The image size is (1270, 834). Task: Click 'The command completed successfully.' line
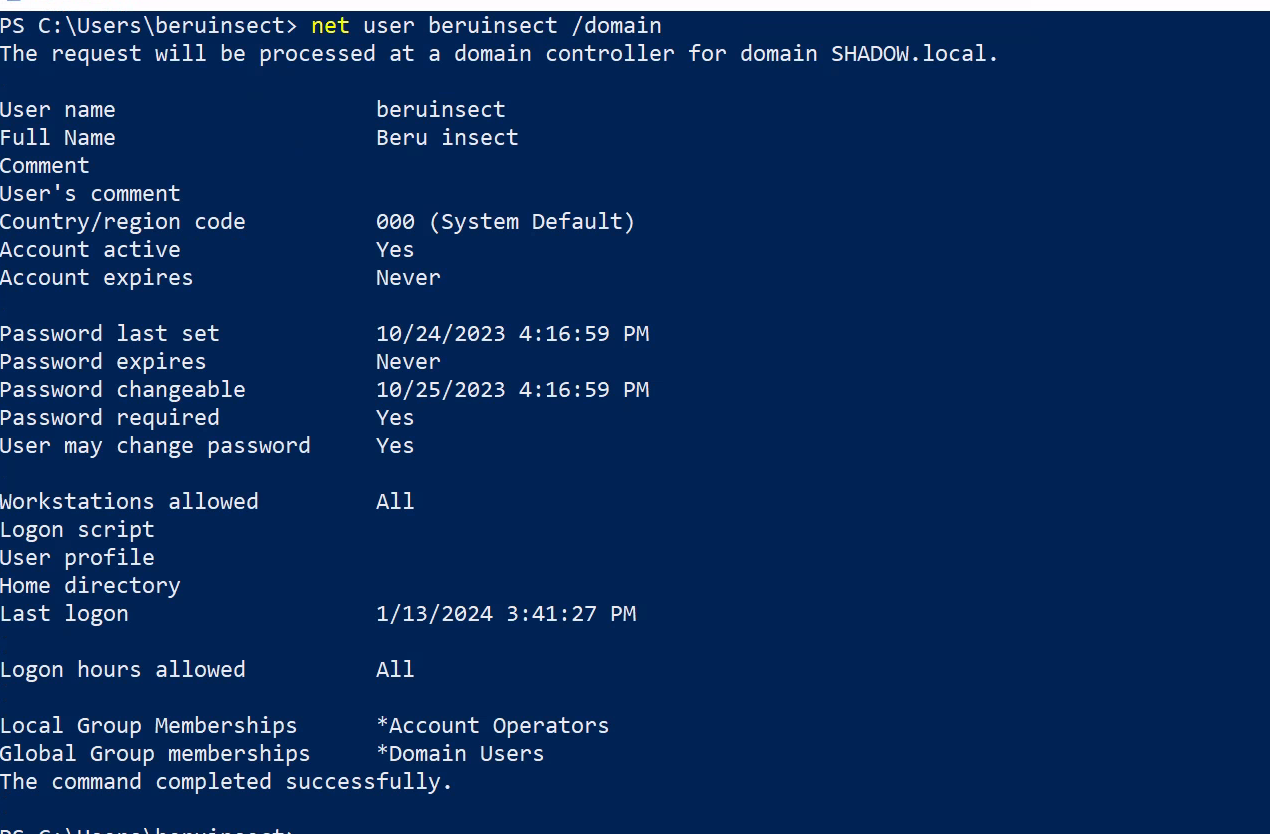coord(226,781)
